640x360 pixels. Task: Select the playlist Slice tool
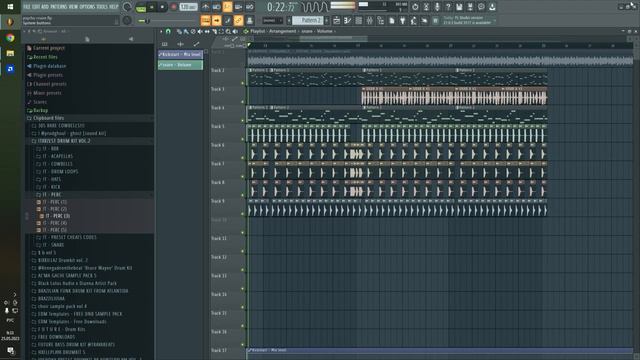click(214, 31)
